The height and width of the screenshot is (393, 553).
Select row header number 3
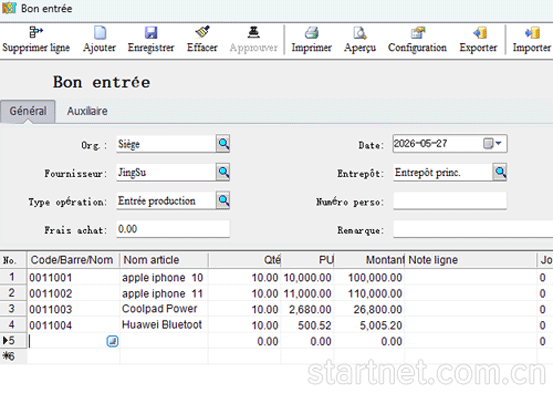13,309
